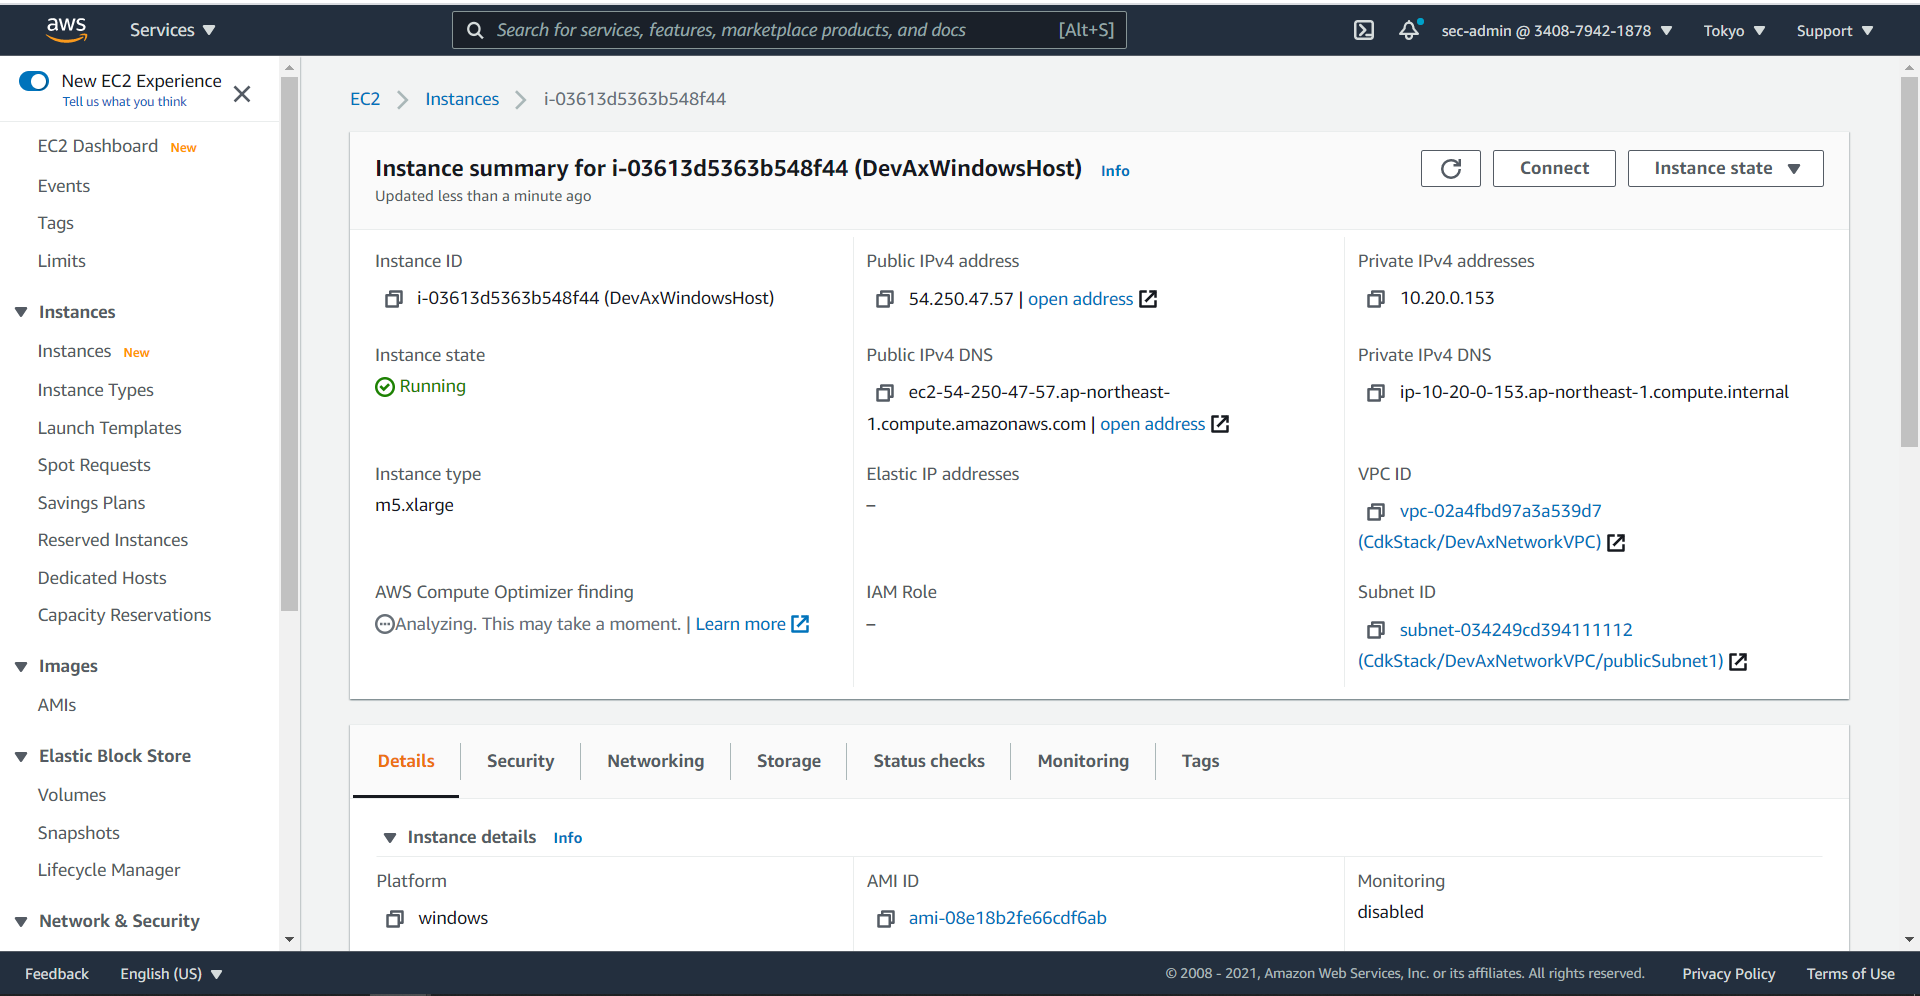Image resolution: width=1920 pixels, height=996 pixels.
Task: Click external link icon next to public DNS open address
Action: [x=1220, y=424]
